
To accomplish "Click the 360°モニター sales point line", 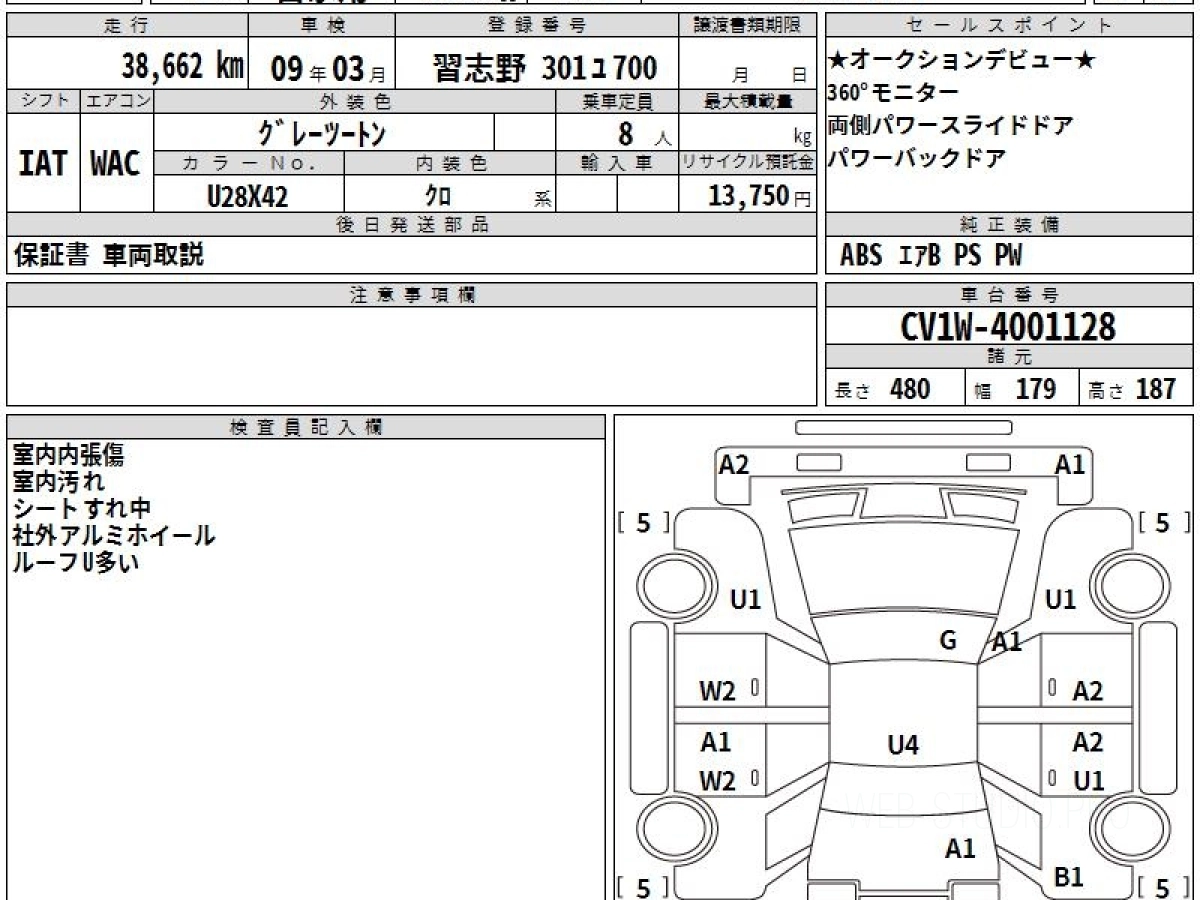I will click(x=893, y=93).
